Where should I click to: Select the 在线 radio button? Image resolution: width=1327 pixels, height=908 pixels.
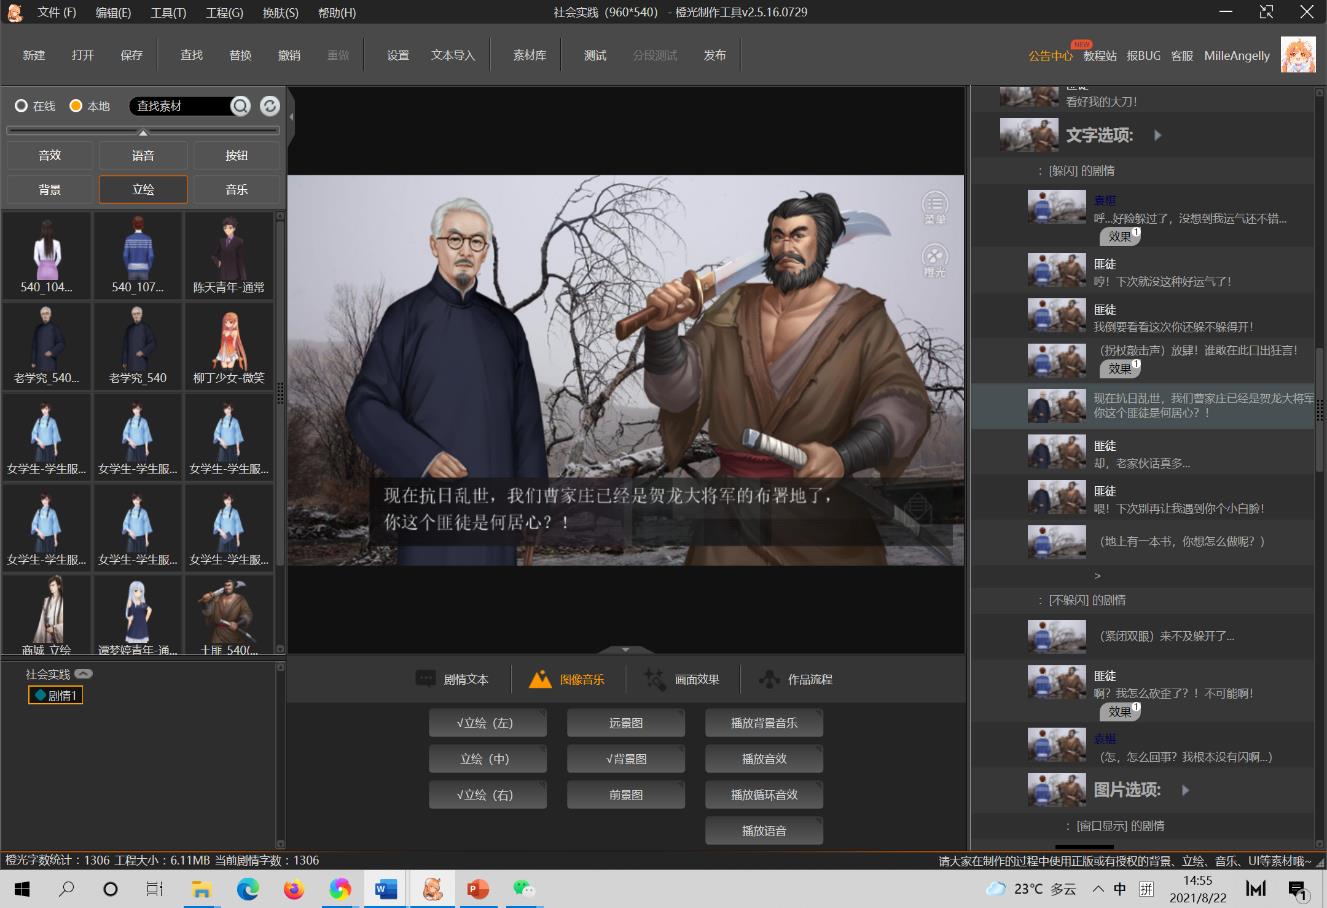click(x=21, y=106)
